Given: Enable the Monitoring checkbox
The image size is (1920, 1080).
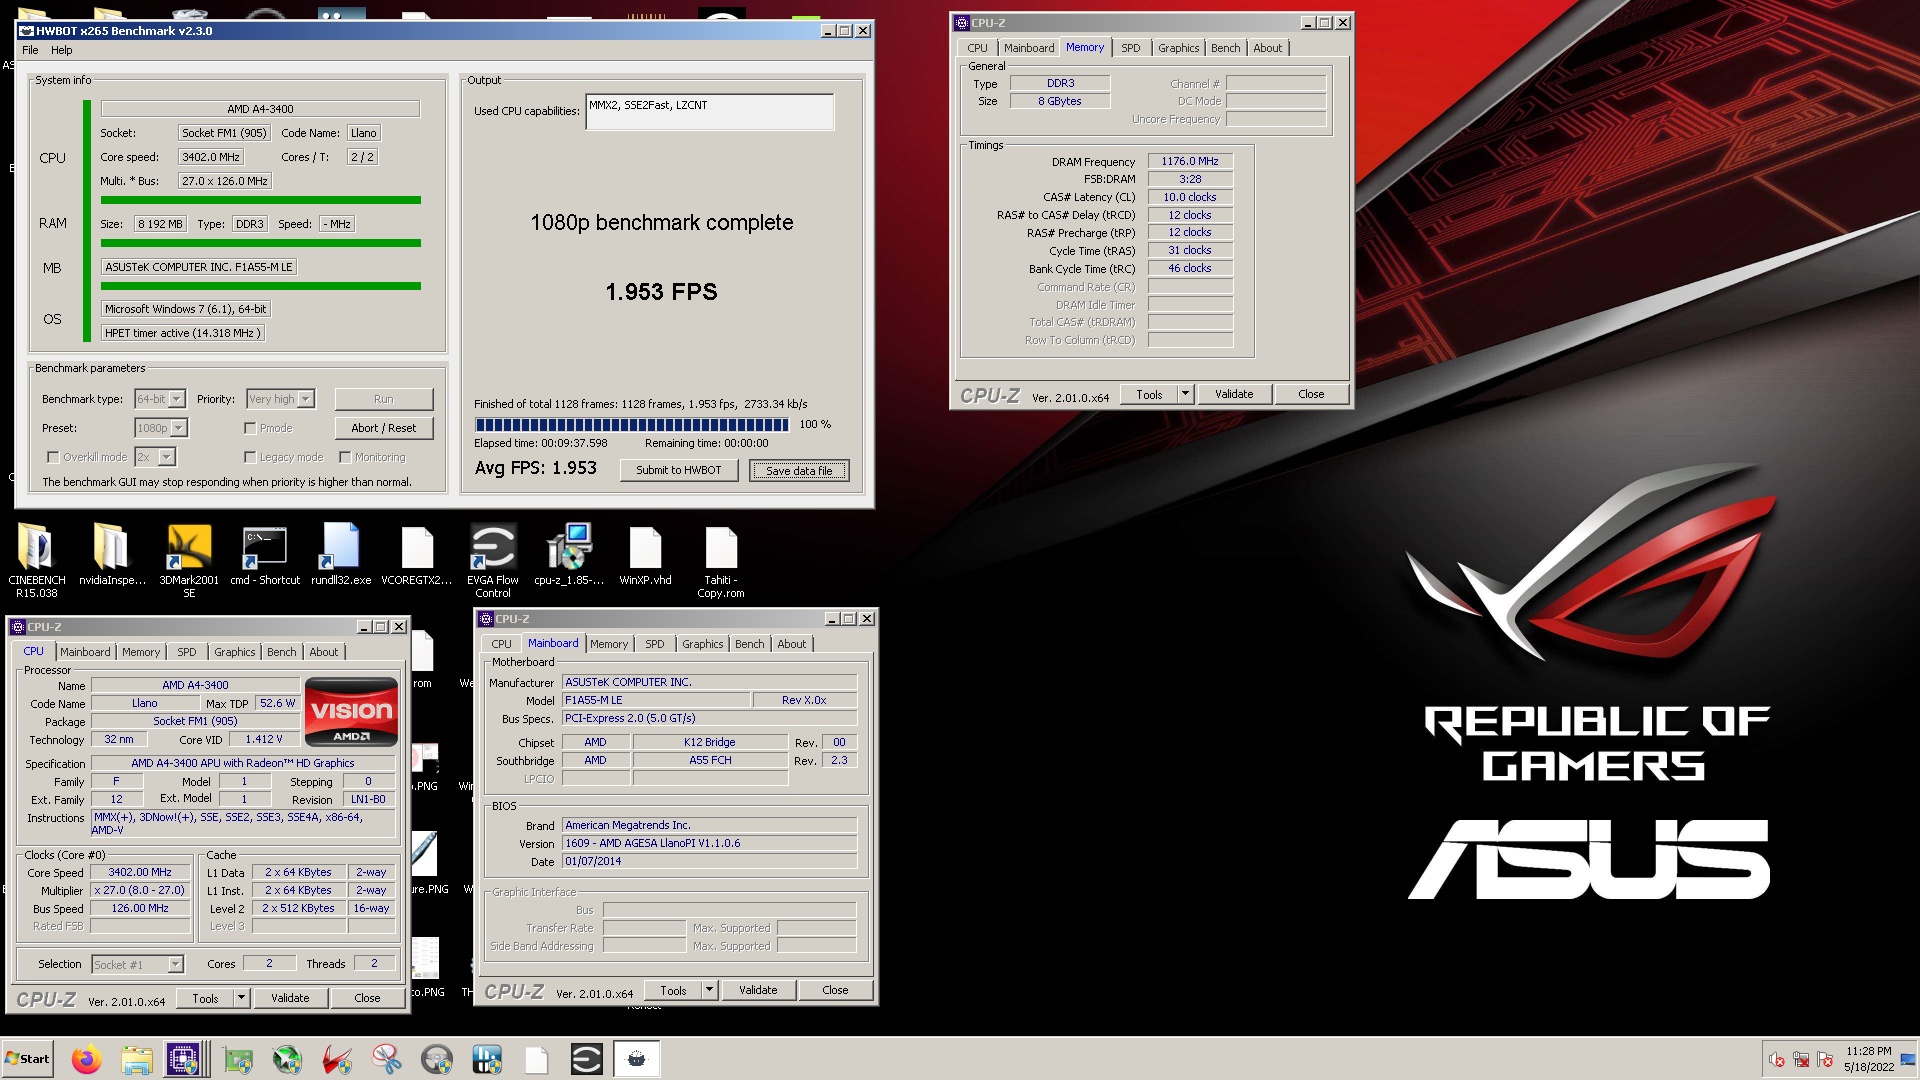Looking at the screenshot, I should click(x=345, y=457).
